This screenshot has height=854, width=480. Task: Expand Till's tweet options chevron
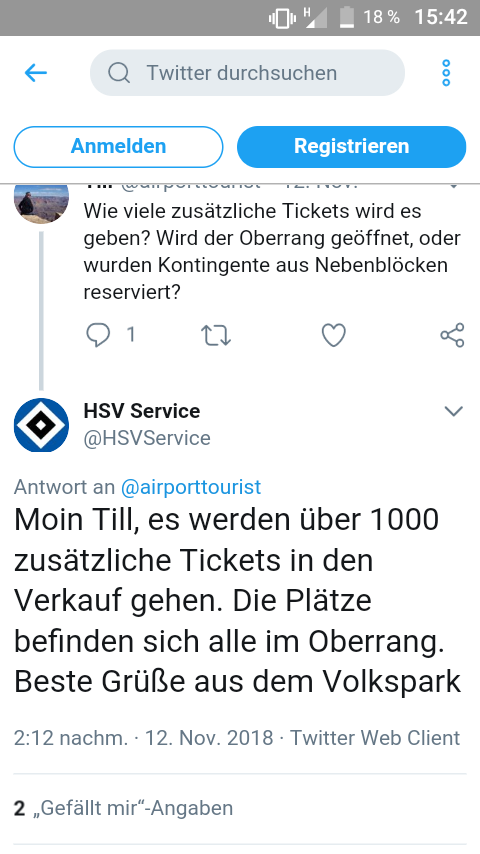(453, 187)
